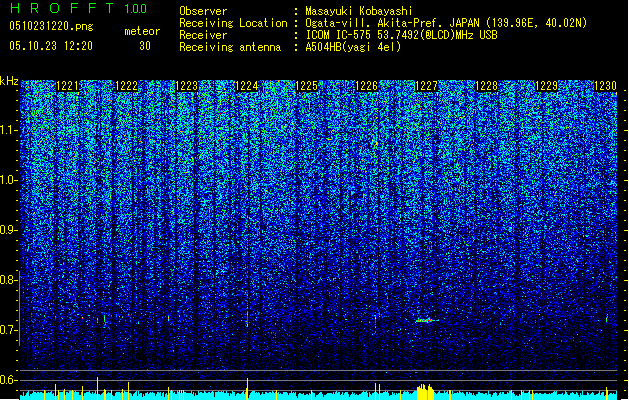The width and height of the screenshot is (629, 400).
Task: Click the 1222 time marker
Action: (127, 86)
